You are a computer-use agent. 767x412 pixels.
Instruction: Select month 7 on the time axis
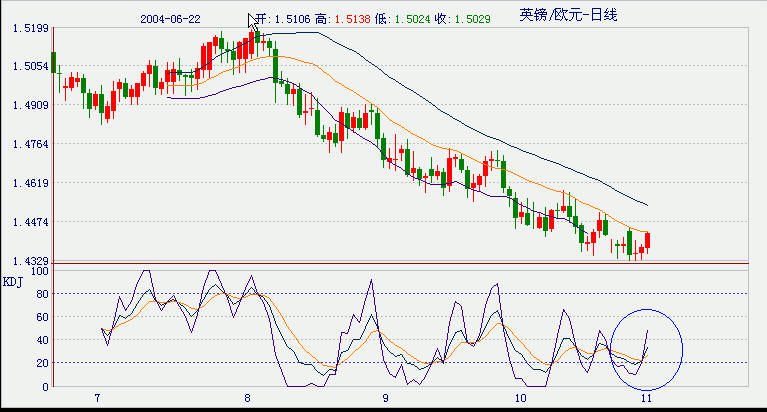tap(97, 397)
